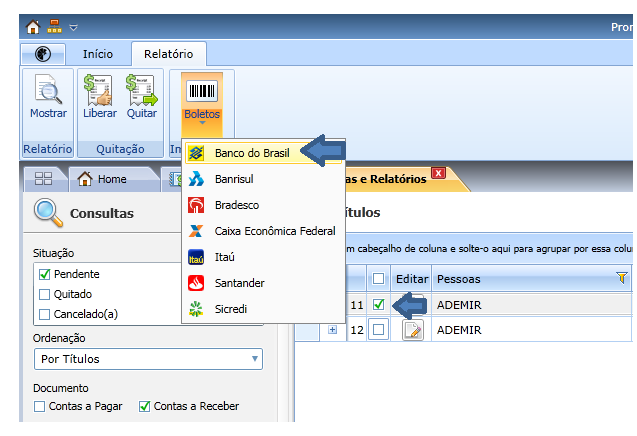Click the Bradesco red logo icon

pos(196,205)
